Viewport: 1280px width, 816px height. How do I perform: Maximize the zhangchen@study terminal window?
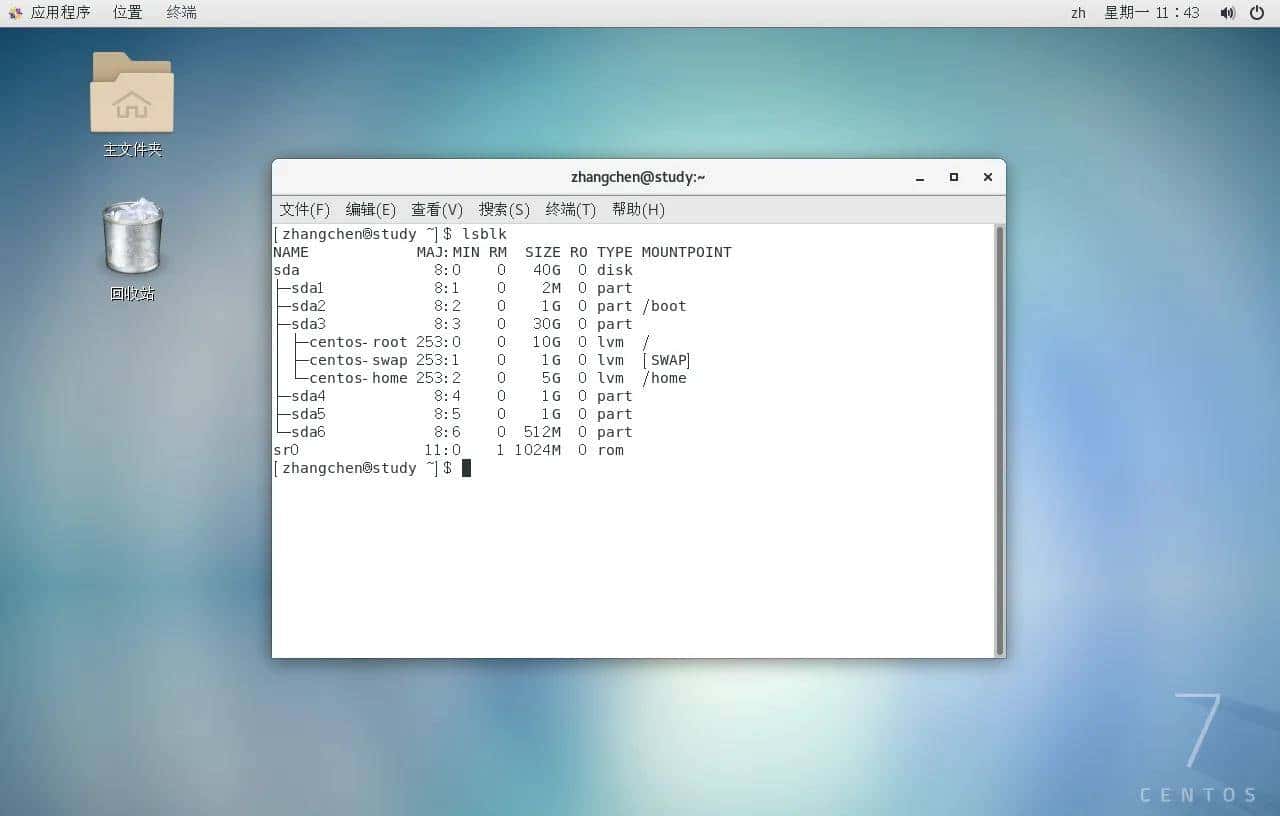954,177
